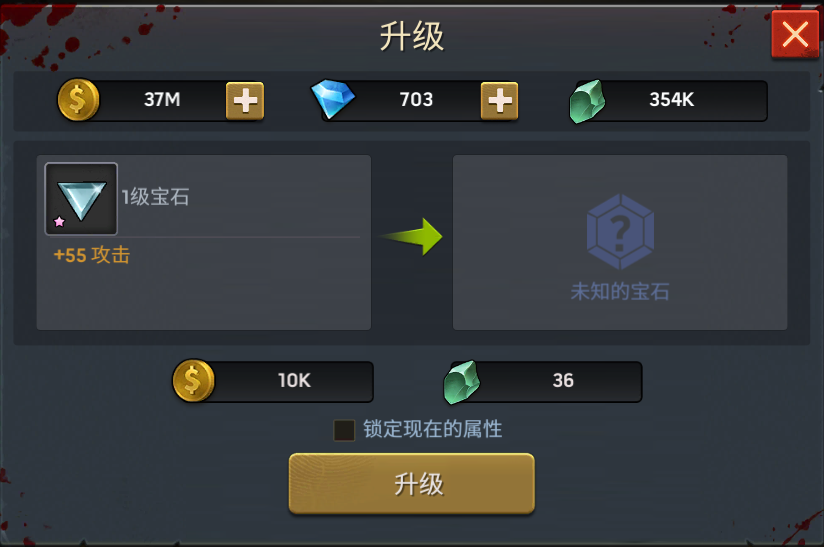
Task: Click the green ore icon beside 354K
Action: point(587,101)
